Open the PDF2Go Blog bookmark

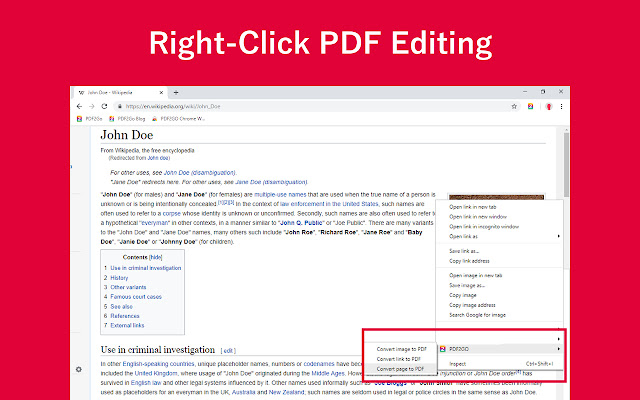(127, 119)
